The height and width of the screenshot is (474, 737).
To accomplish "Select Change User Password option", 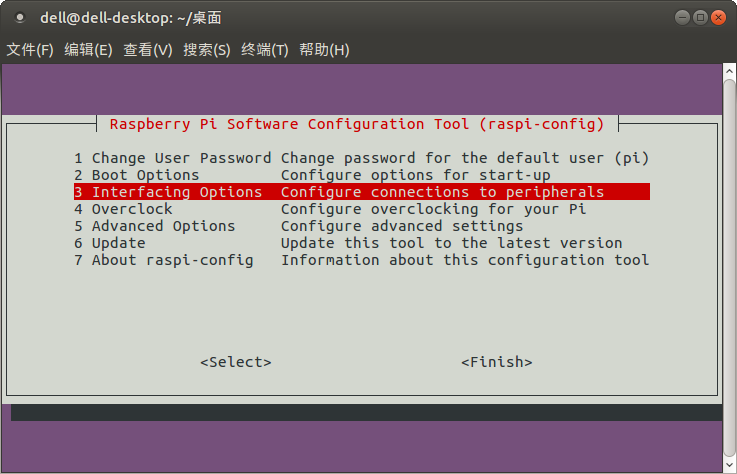I will pos(361,158).
